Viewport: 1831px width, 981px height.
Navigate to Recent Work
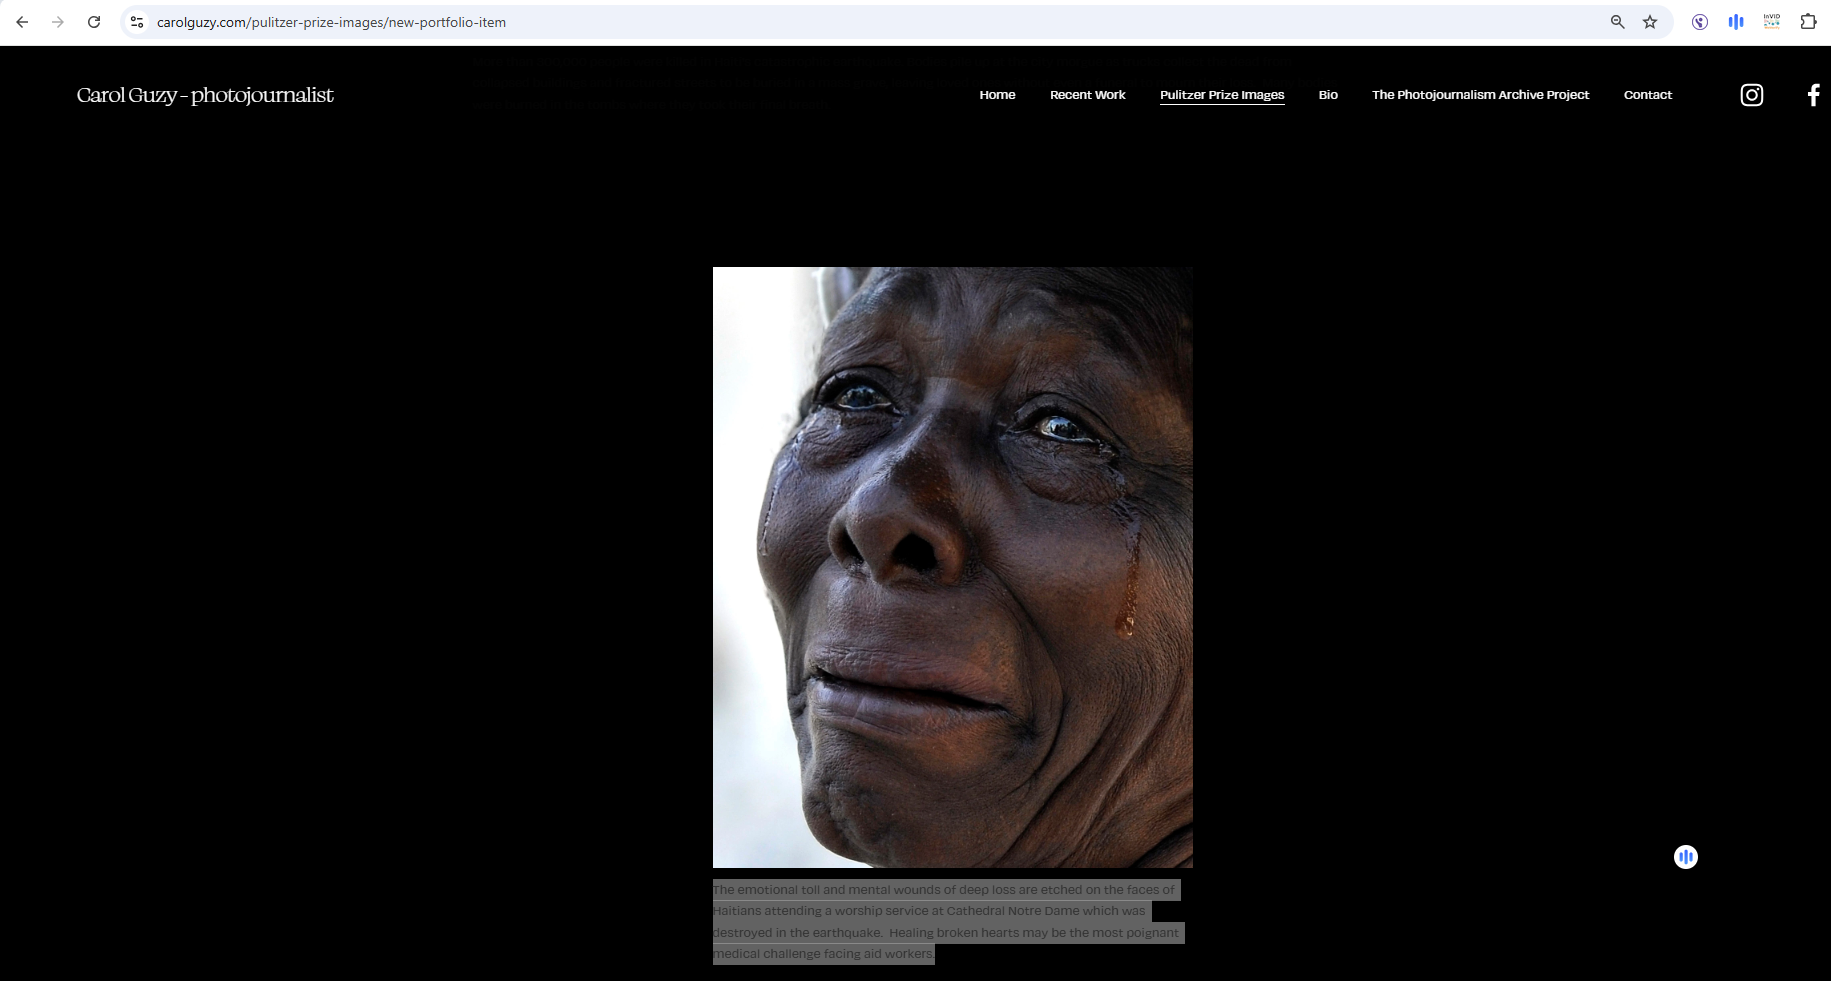(1087, 95)
